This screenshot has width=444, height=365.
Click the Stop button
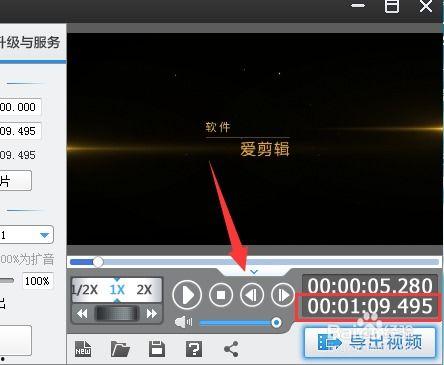pos(221,295)
